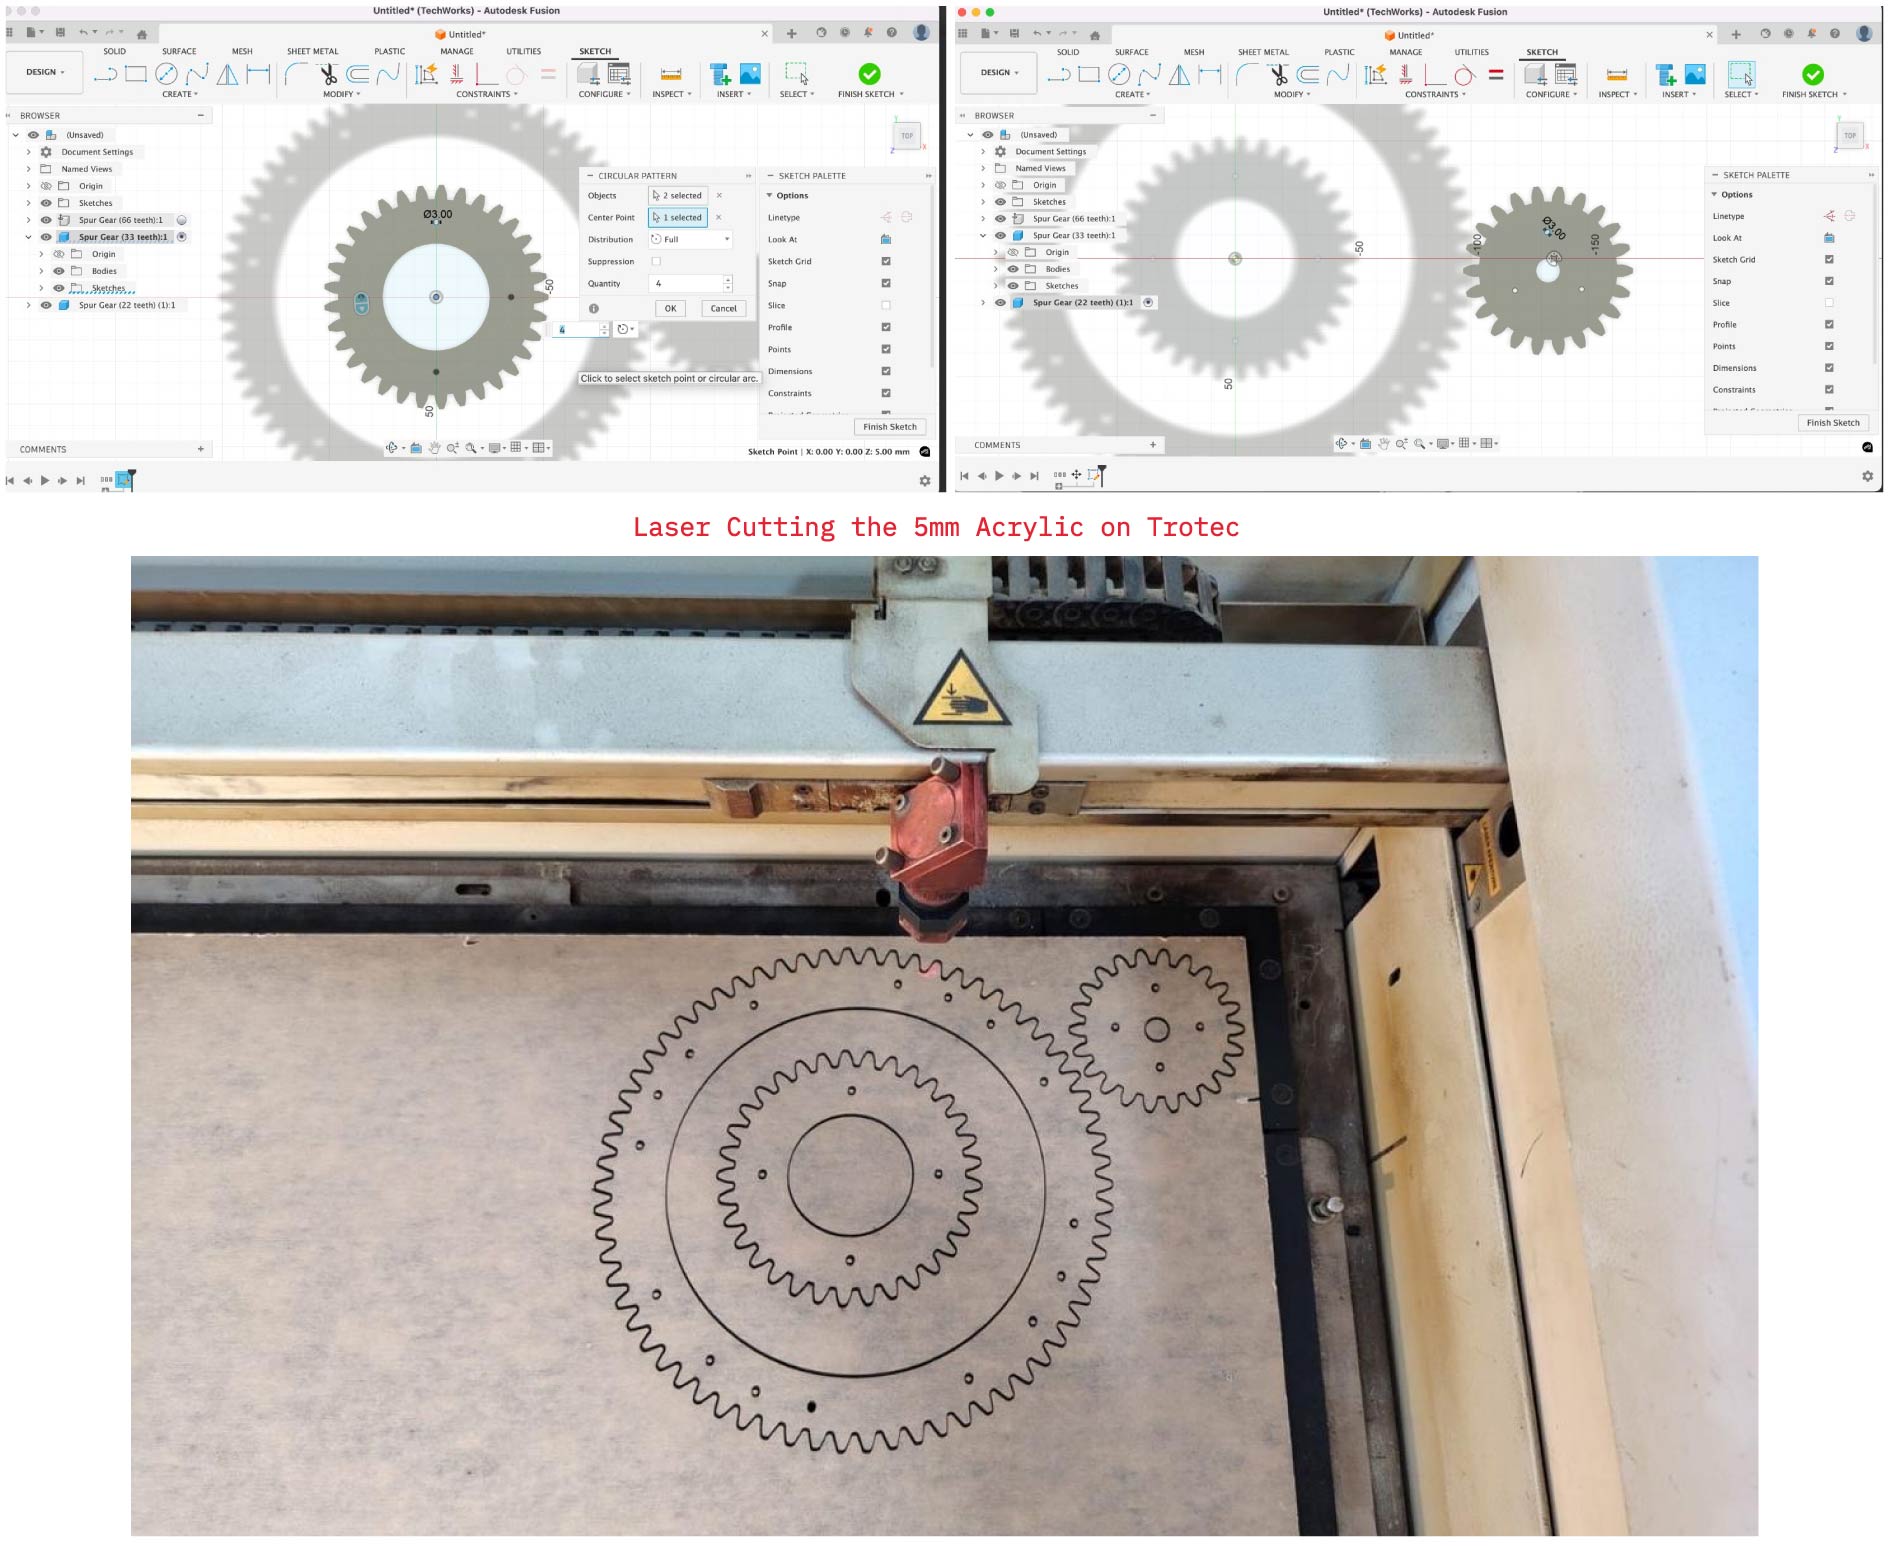The width and height of the screenshot is (1889, 1546).
Task: Open the Distribution dropdown set to Full
Action: 690,240
